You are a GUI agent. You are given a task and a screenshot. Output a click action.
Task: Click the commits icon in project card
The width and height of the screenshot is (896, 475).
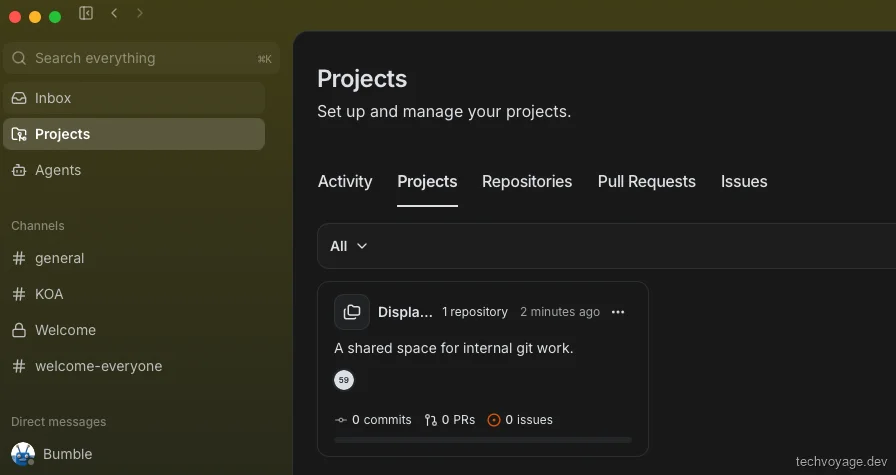coord(341,420)
